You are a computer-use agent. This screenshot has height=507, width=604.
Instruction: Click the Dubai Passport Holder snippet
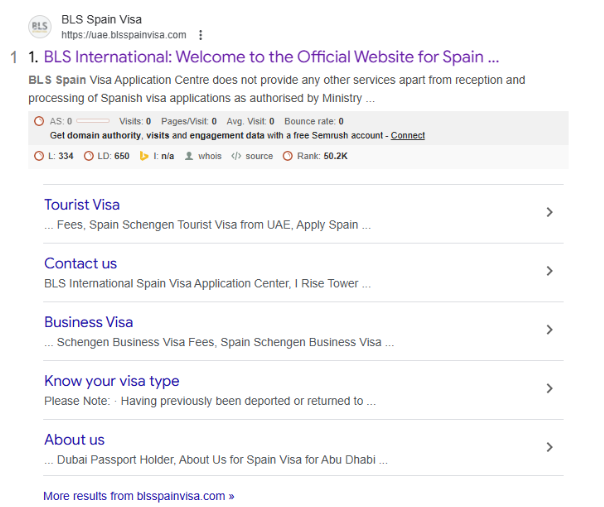[x=216, y=460]
